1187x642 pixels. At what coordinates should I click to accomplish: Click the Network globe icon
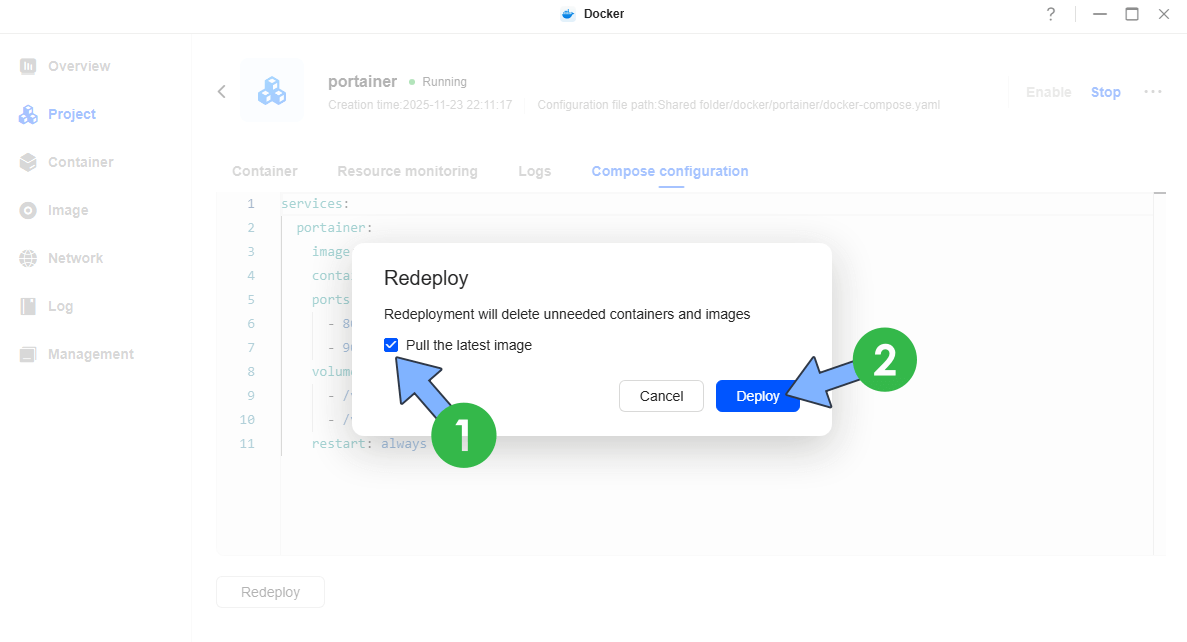click(x=28, y=258)
